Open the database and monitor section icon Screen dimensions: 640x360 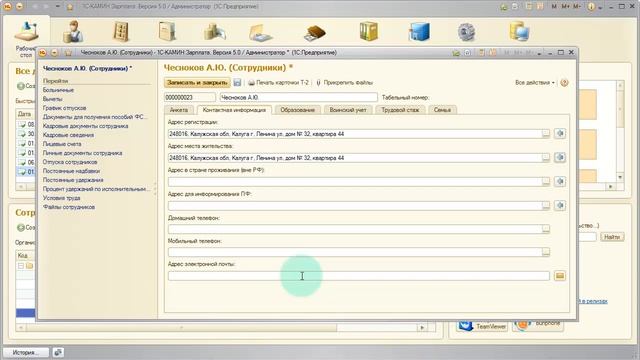[x=519, y=32]
